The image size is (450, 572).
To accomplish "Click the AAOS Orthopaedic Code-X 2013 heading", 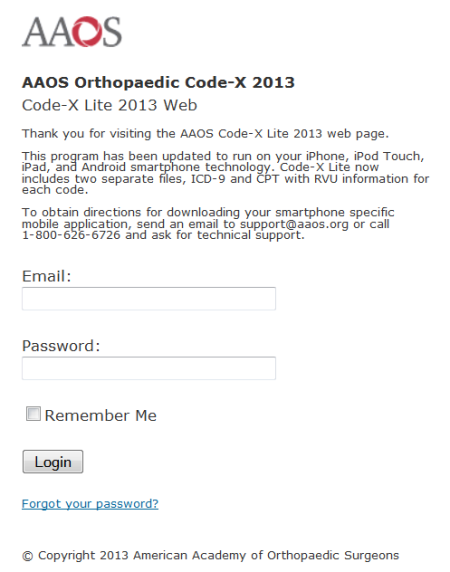I will (x=158, y=82).
